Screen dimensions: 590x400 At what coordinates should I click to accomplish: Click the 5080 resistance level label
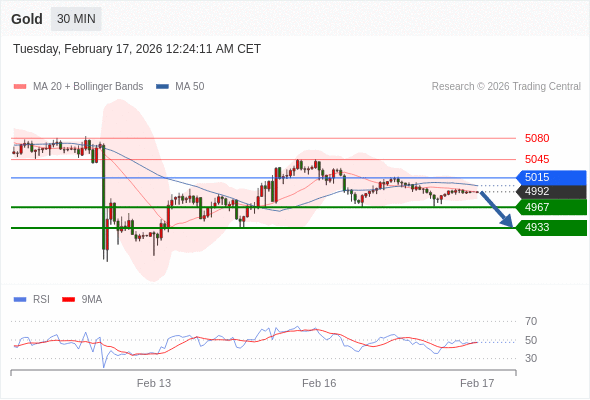(537, 138)
